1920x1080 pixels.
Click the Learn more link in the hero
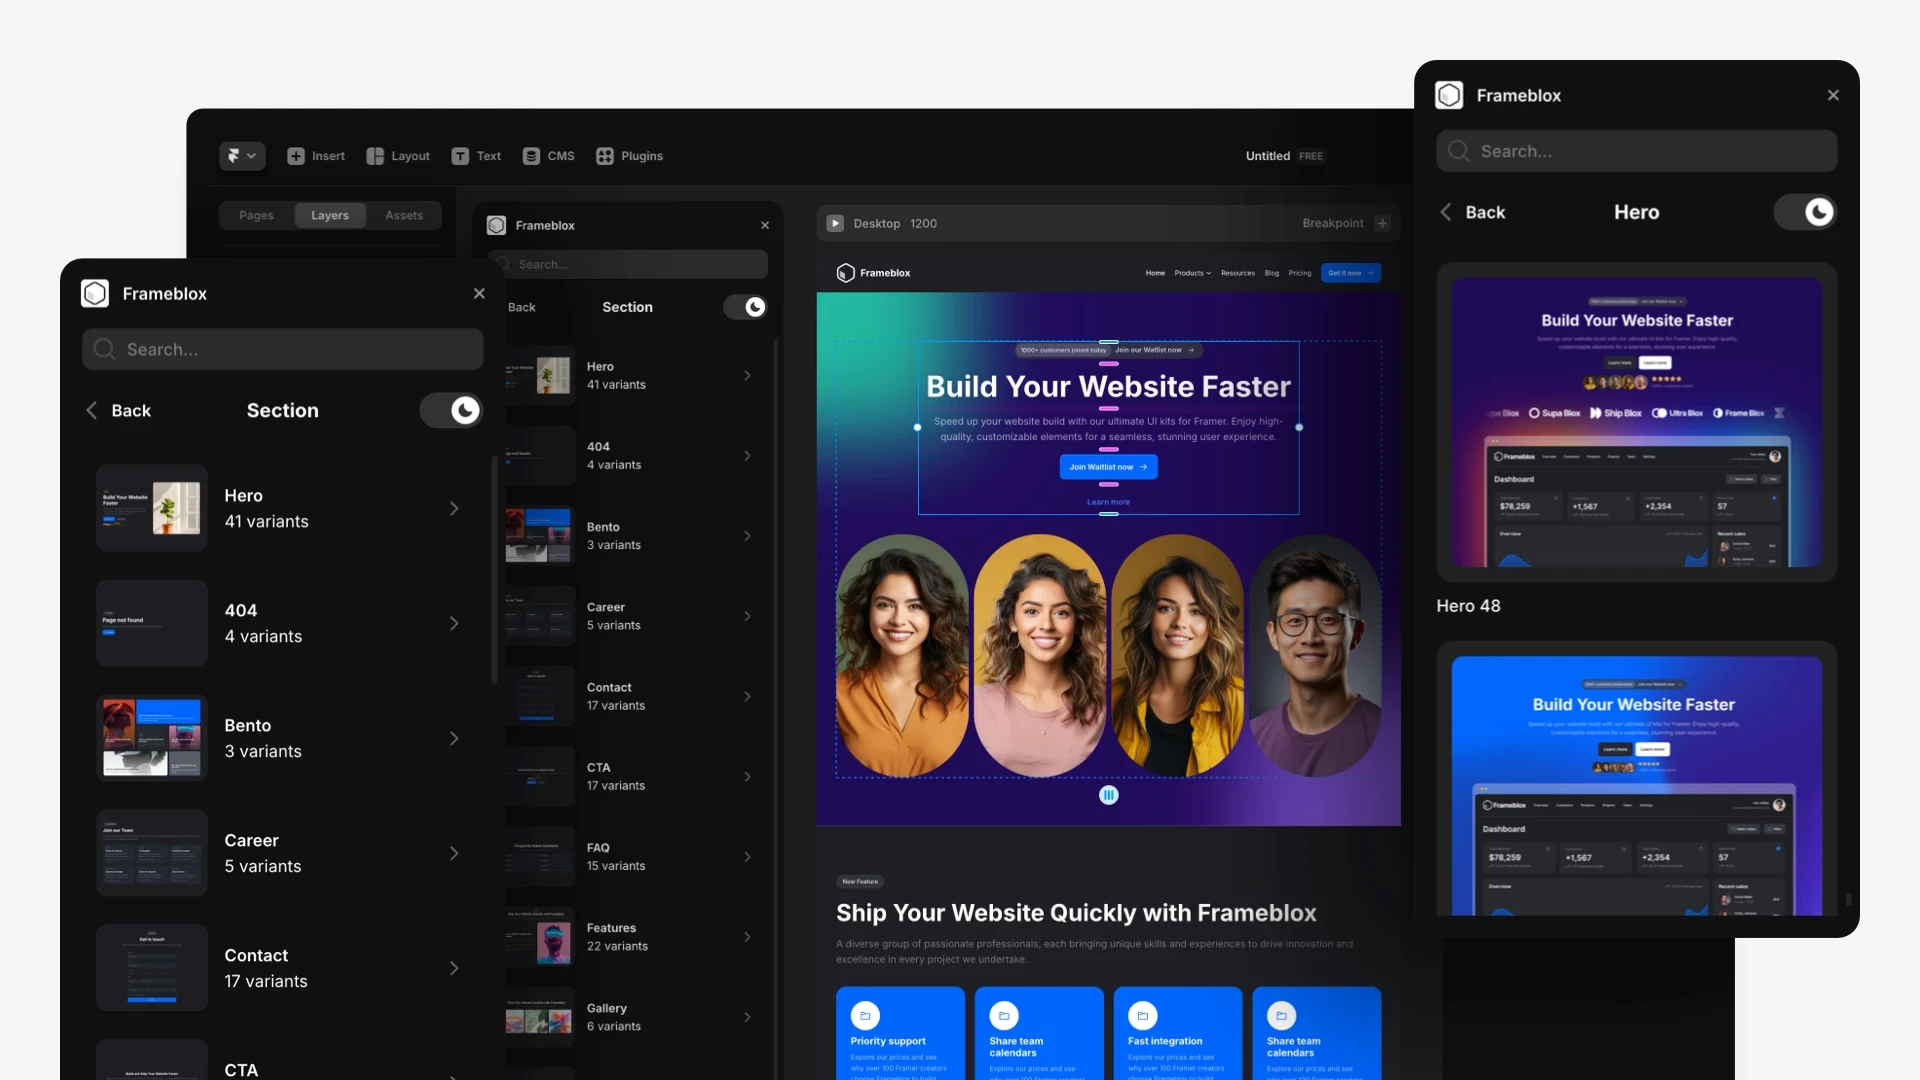pyautogui.click(x=1108, y=502)
